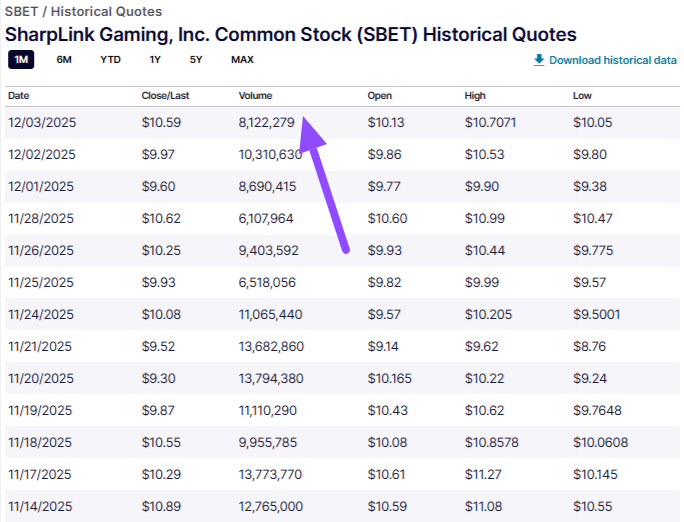Select low value $9.775
684x522 pixels.
click(x=593, y=251)
